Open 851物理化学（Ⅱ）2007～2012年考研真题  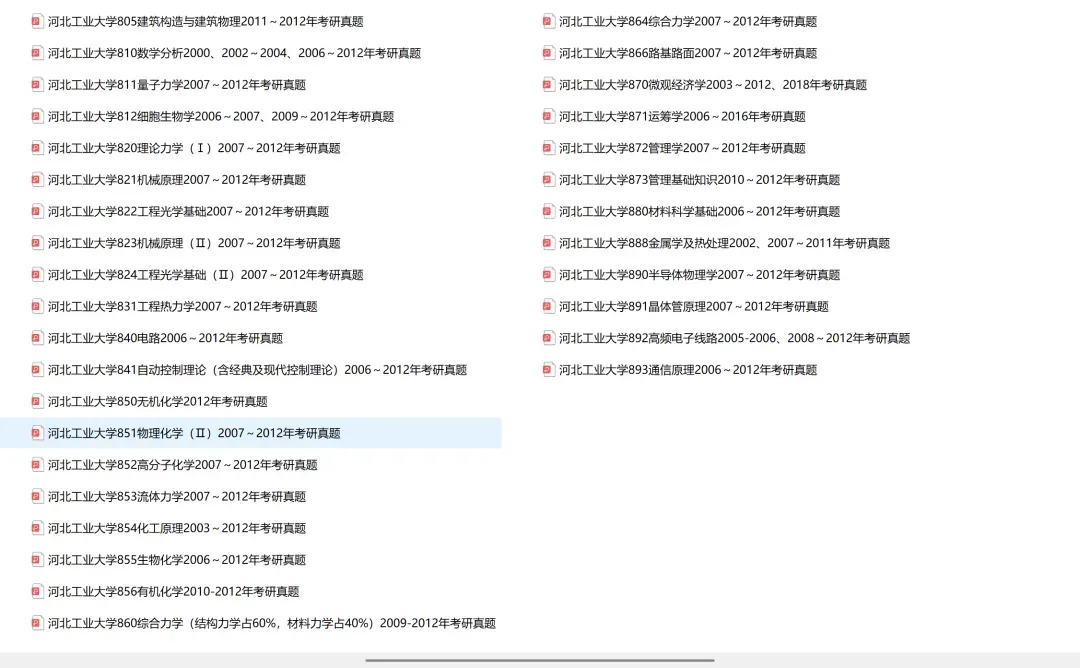tap(195, 433)
